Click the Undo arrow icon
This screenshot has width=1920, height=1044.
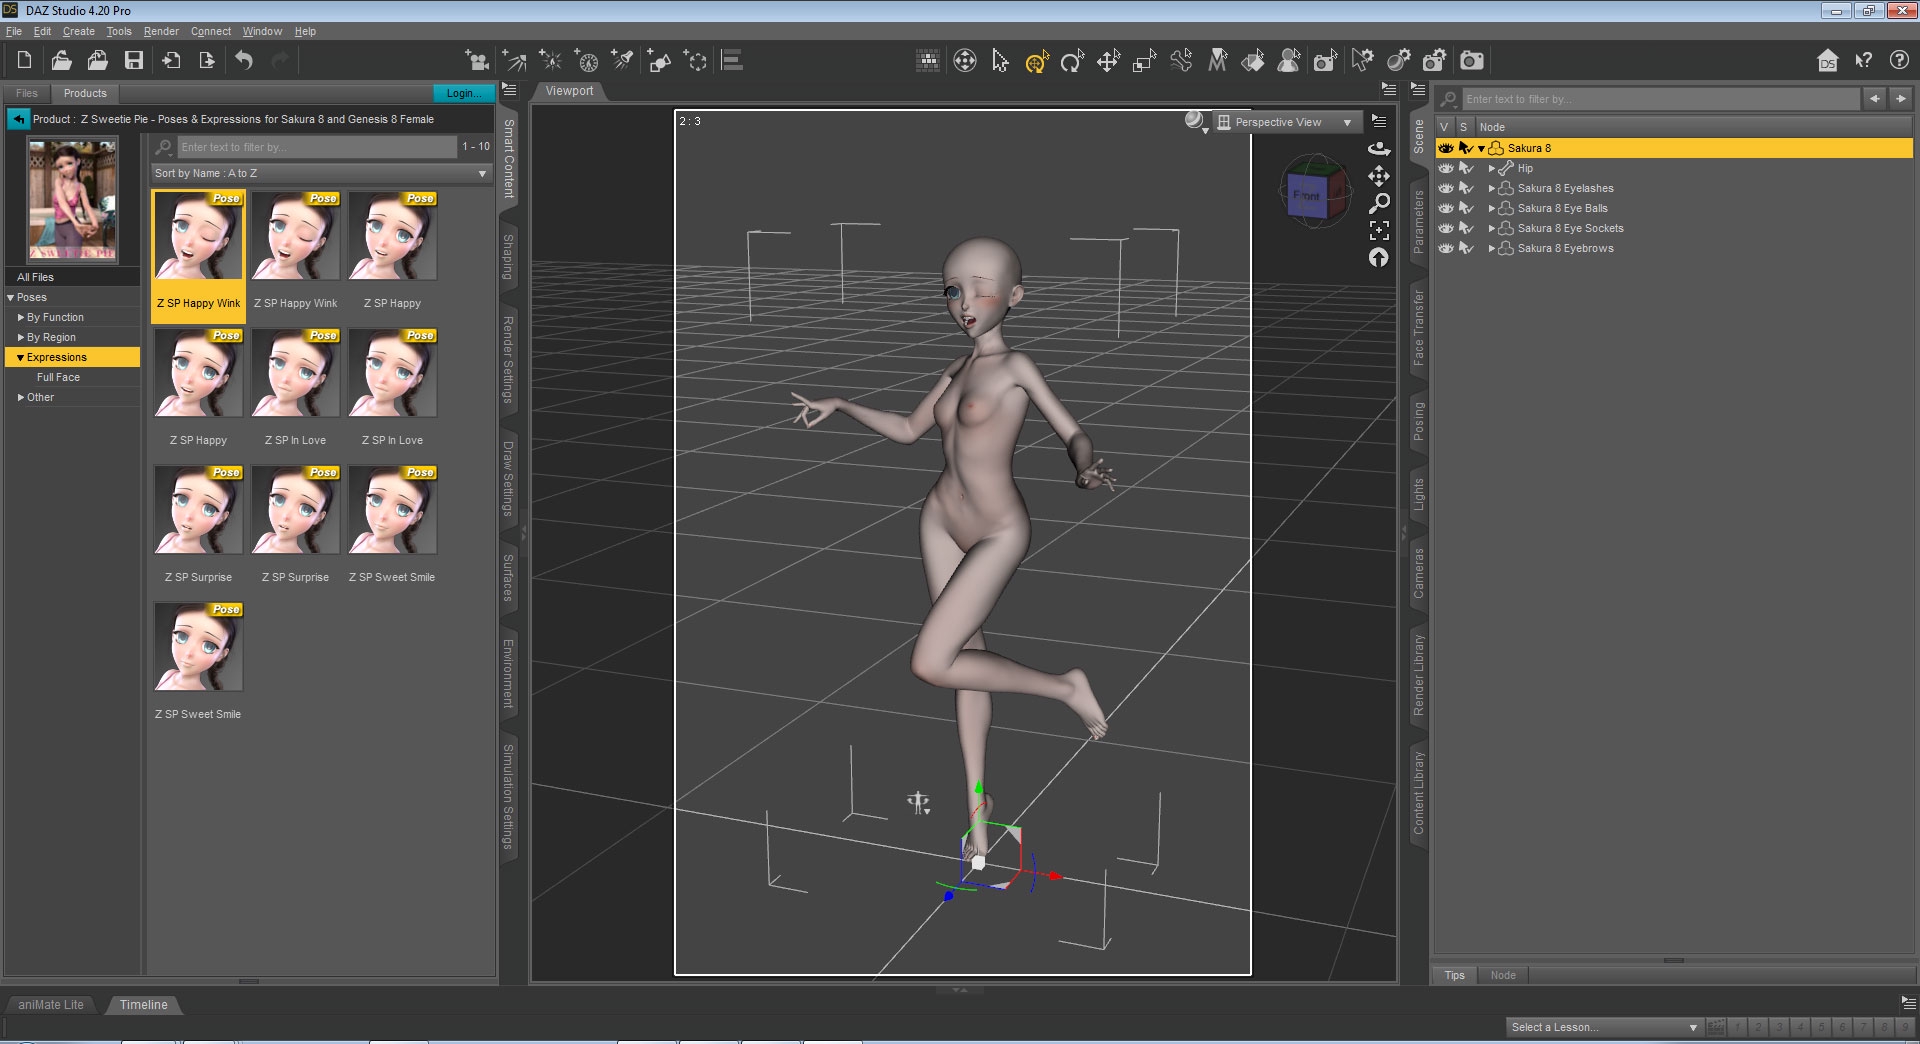(244, 61)
